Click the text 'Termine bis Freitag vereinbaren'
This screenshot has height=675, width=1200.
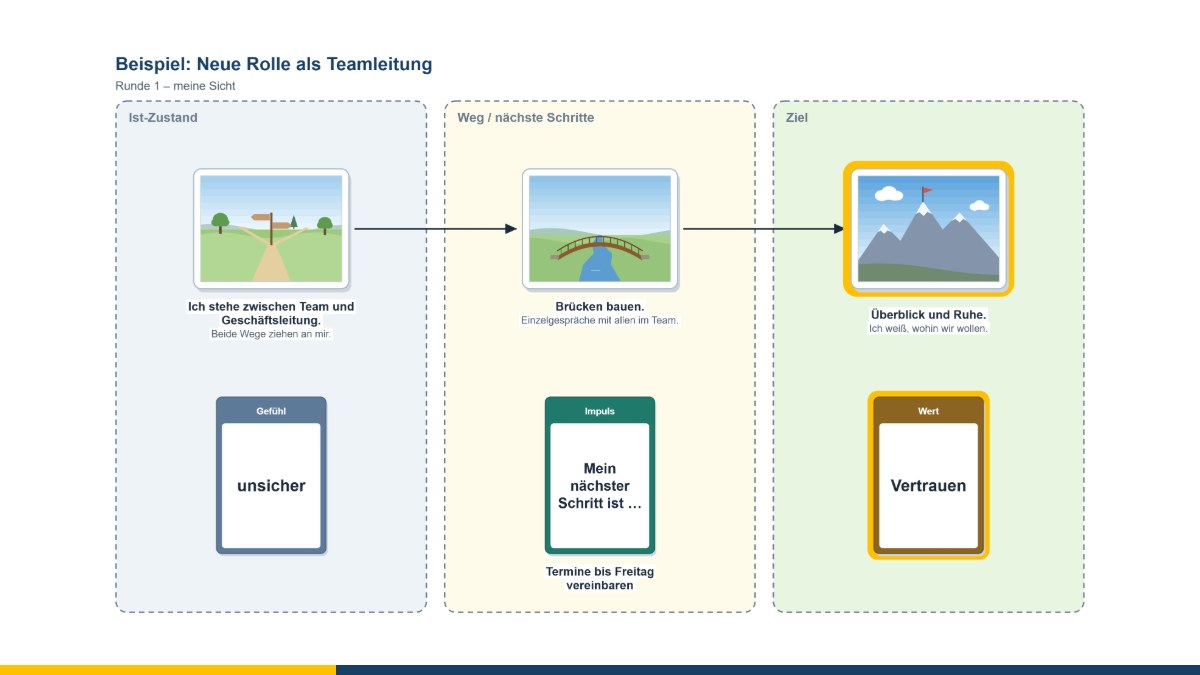[600, 578]
